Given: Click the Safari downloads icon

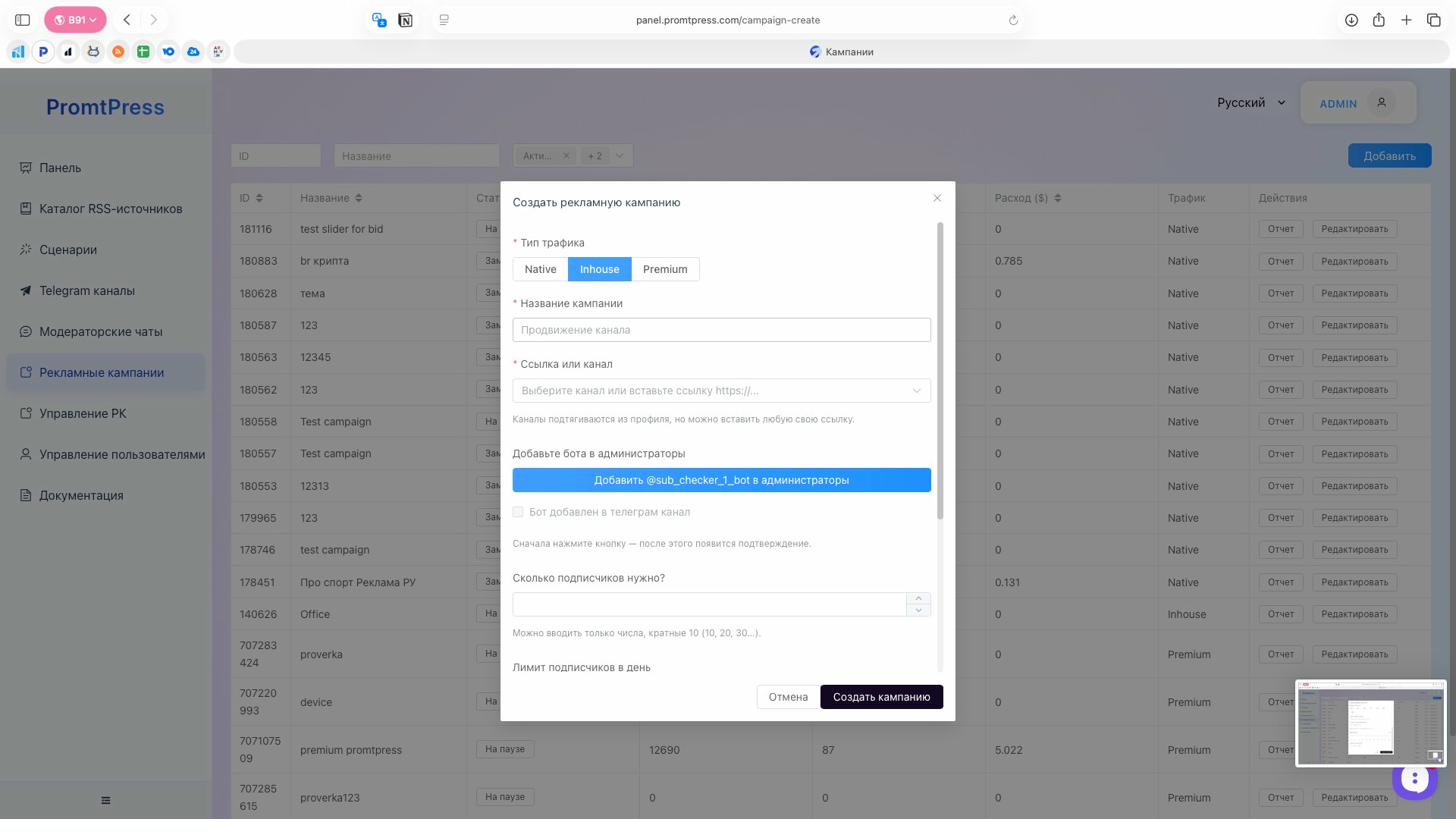Looking at the screenshot, I should click(1351, 20).
